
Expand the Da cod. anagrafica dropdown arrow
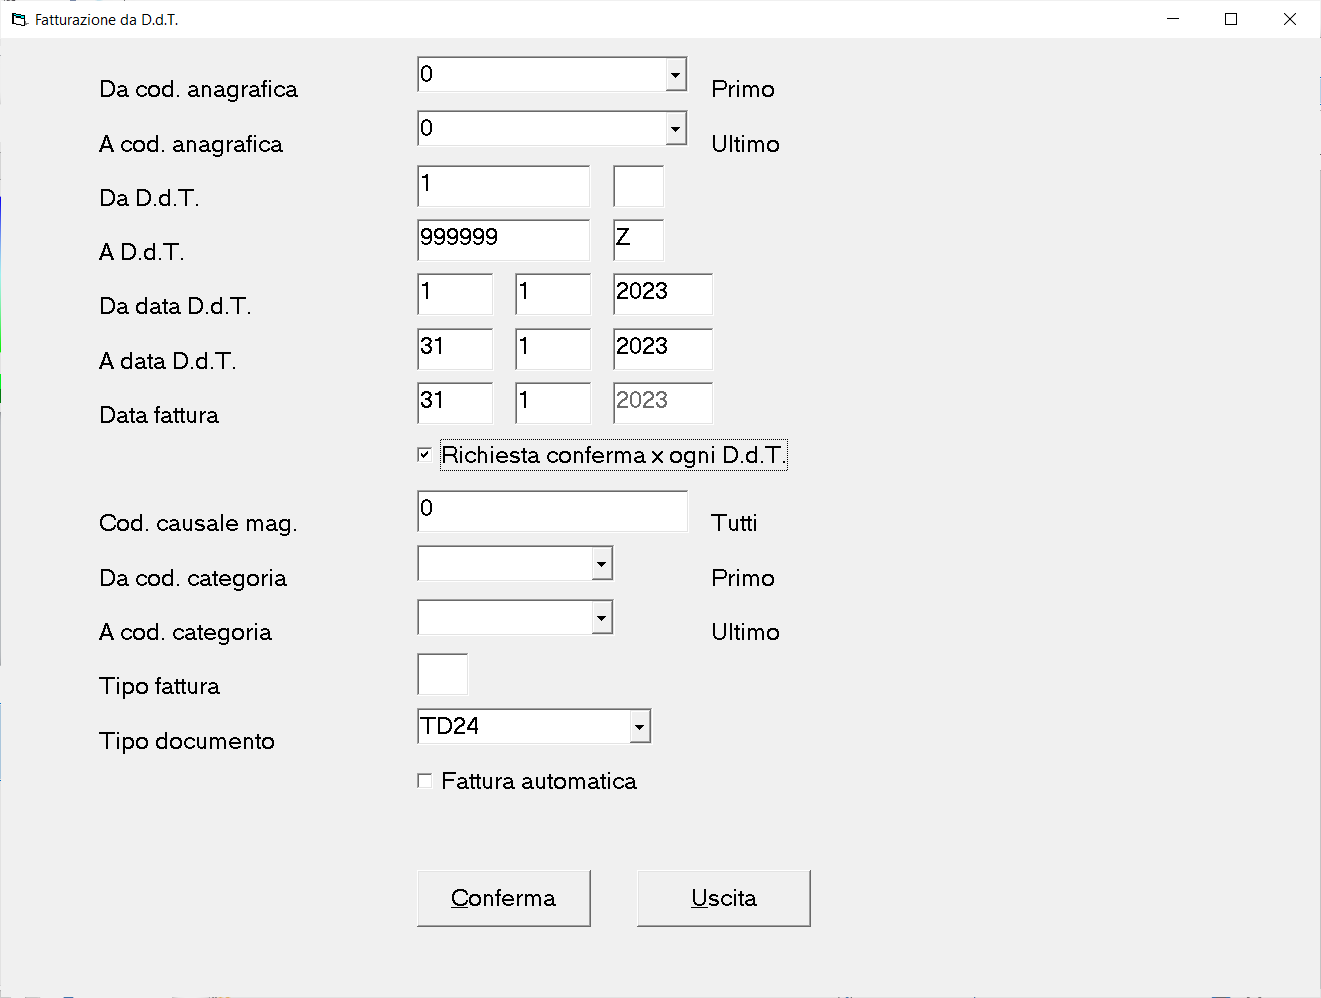coord(676,74)
